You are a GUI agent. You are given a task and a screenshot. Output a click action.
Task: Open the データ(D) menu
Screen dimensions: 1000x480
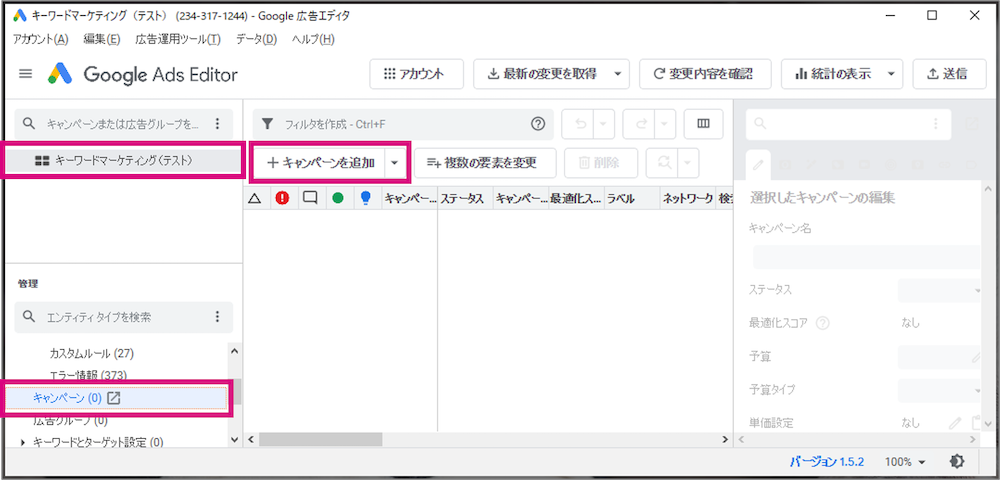coord(256,40)
